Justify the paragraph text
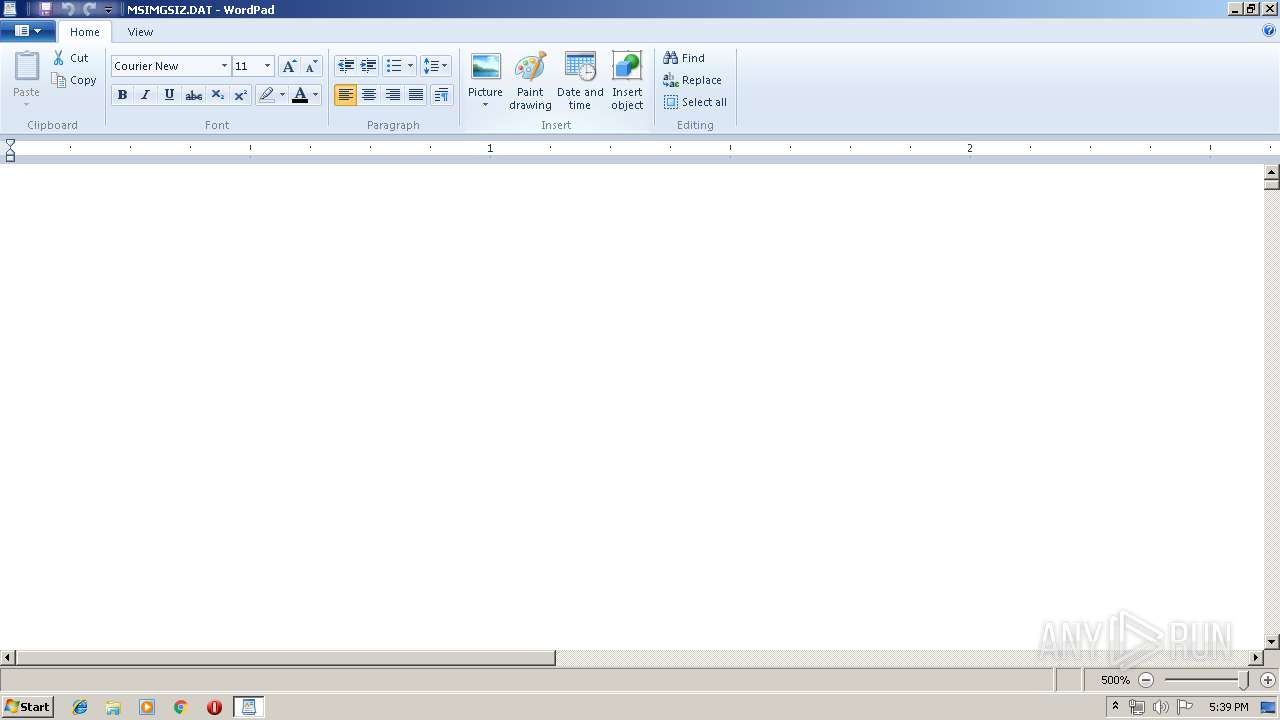This screenshot has height=720, width=1280. tap(416, 95)
